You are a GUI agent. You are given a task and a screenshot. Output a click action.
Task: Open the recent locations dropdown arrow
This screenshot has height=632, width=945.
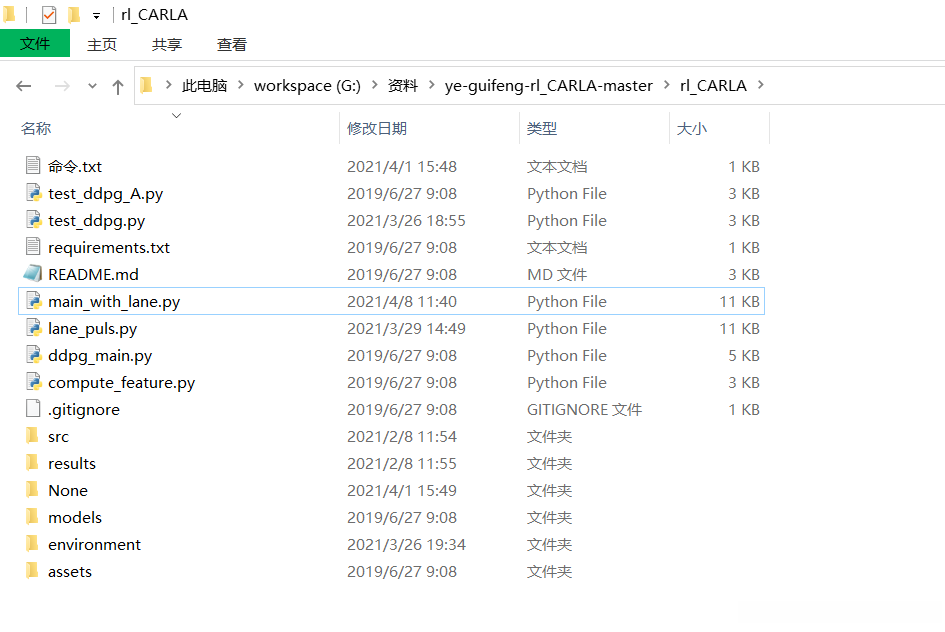click(x=92, y=87)
